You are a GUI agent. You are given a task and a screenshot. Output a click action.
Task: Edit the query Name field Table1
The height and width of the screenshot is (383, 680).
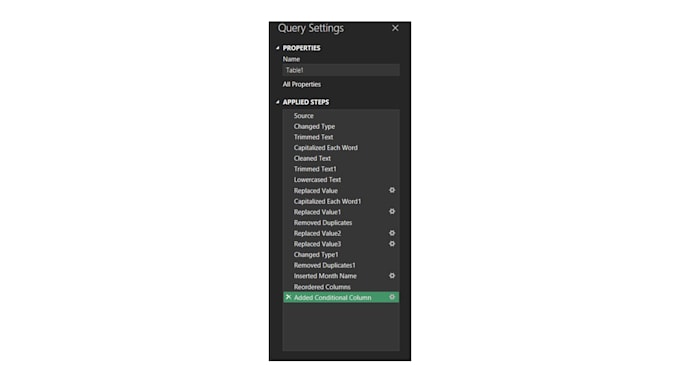tap(341, 70)
